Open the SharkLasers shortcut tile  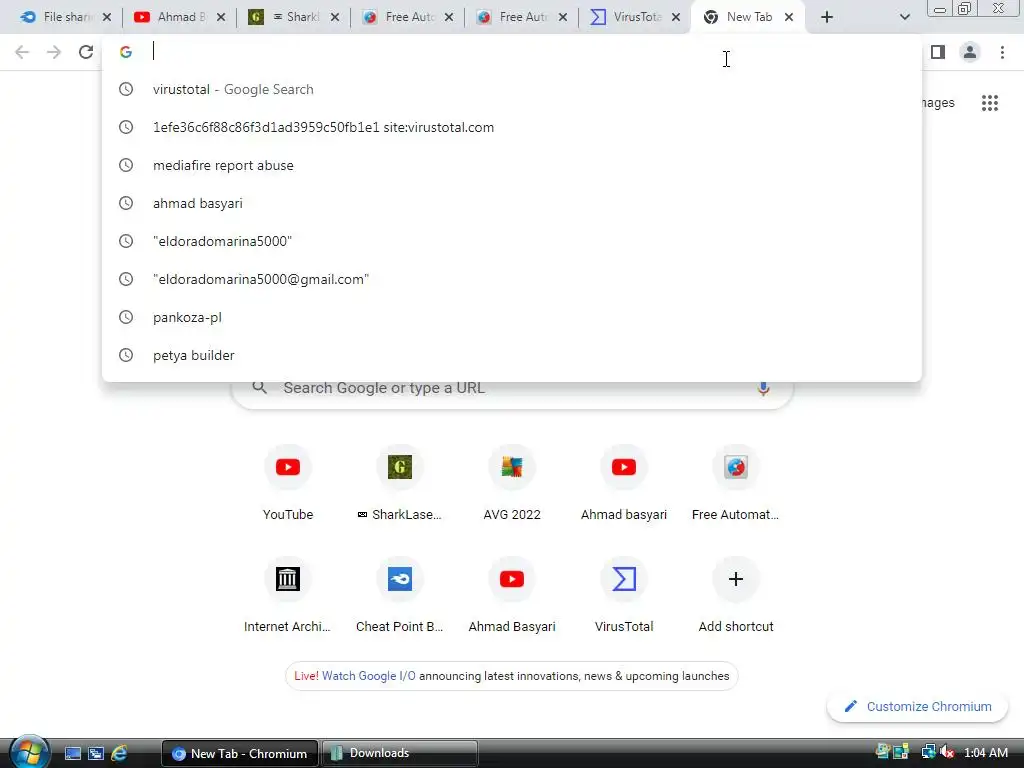tap(400, 484)
